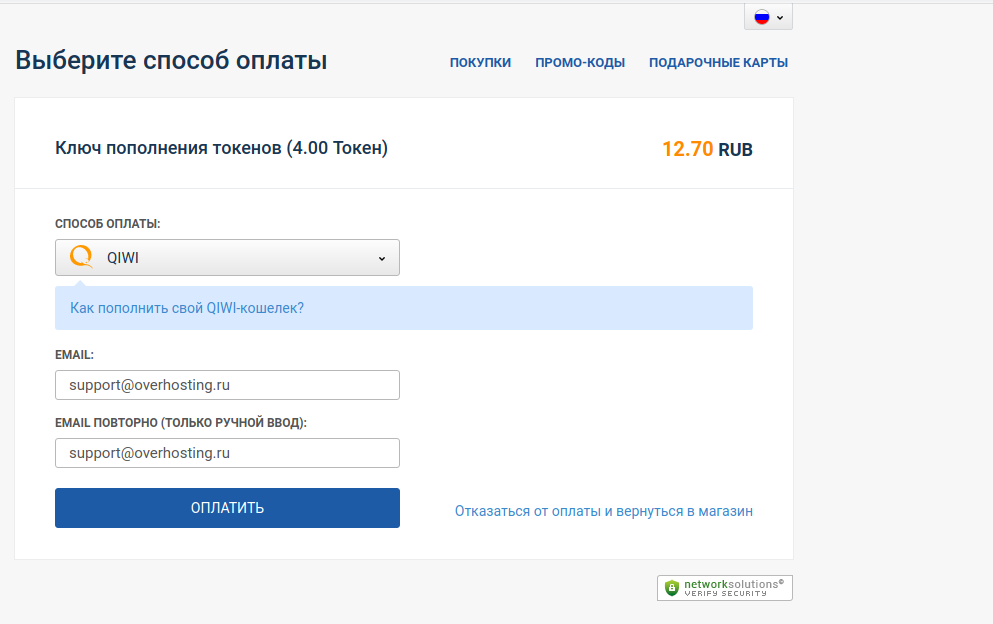Click the Network Solutions green shield icon
The image size is (993, 624).
coord(672,588)
